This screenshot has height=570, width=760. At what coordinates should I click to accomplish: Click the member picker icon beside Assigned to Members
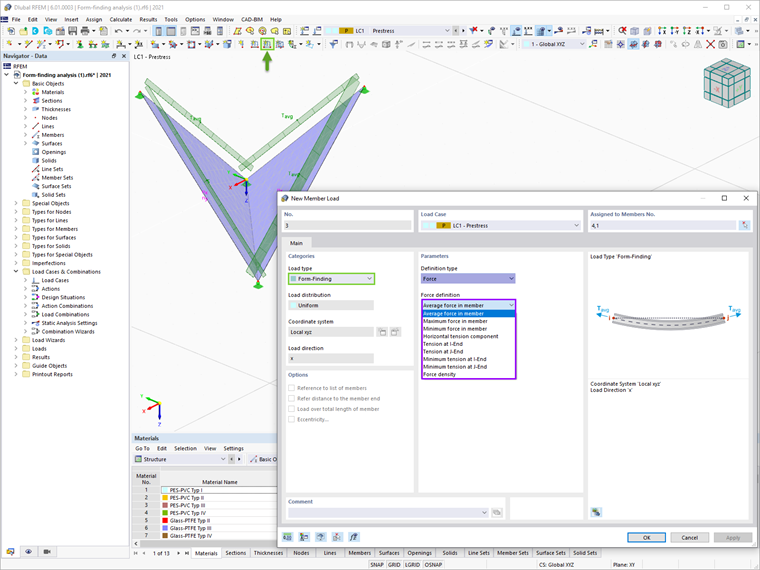(x=744, y=225)
